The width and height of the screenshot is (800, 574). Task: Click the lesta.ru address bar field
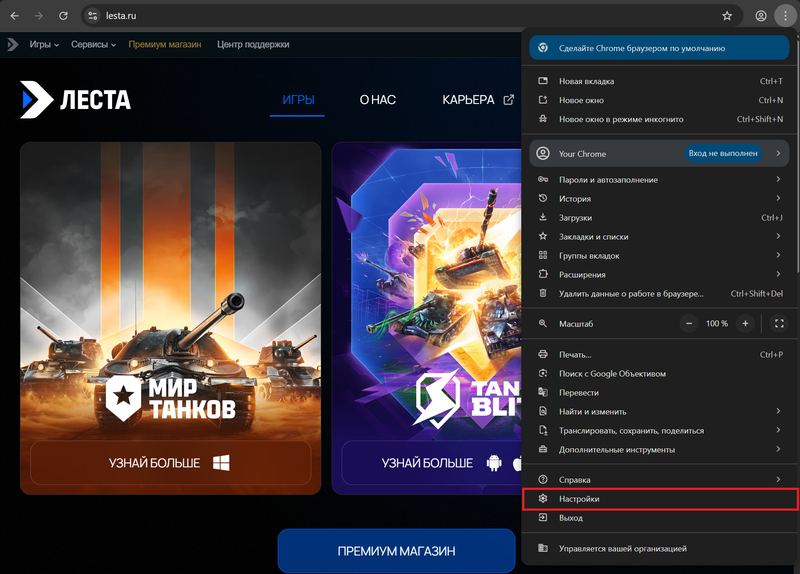click(400, 16)
